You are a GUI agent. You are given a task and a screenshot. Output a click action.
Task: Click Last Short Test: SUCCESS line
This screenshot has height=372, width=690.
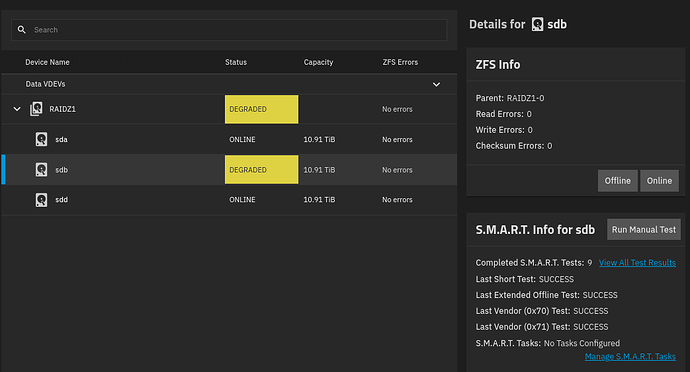click(525, 279)
